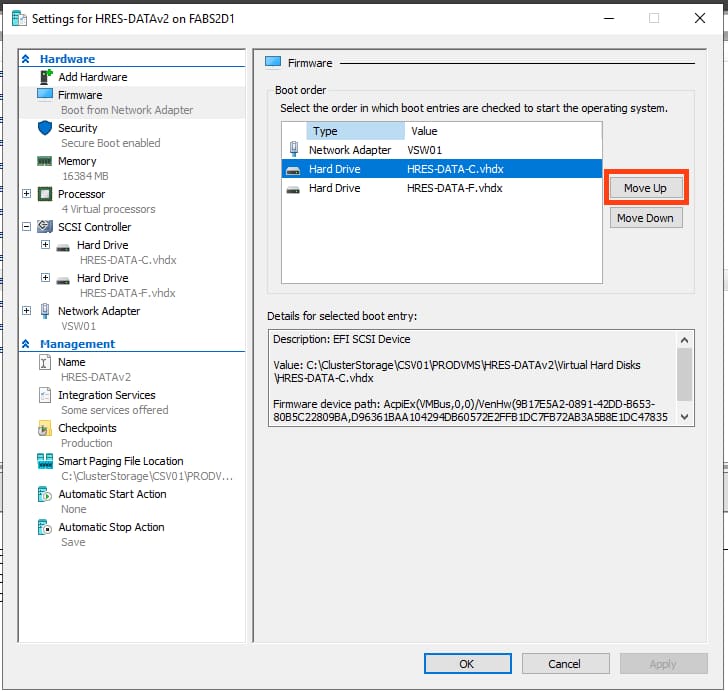Screen dimensions: 728x696
Task: Click the drive icon of the HRES-DATA-C.vhdx boot entry
Action: click(293, 170)
